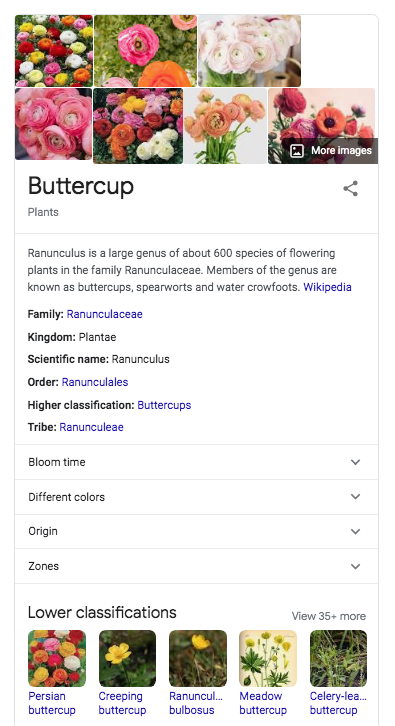
Task: Click View 35+ more classifications
Action: 329,616
